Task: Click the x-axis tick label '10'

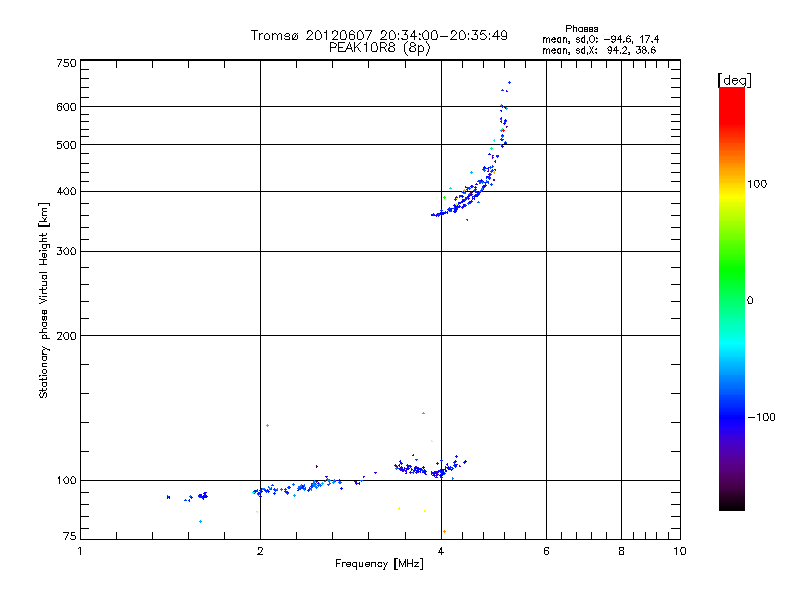Action: [680, 552]
